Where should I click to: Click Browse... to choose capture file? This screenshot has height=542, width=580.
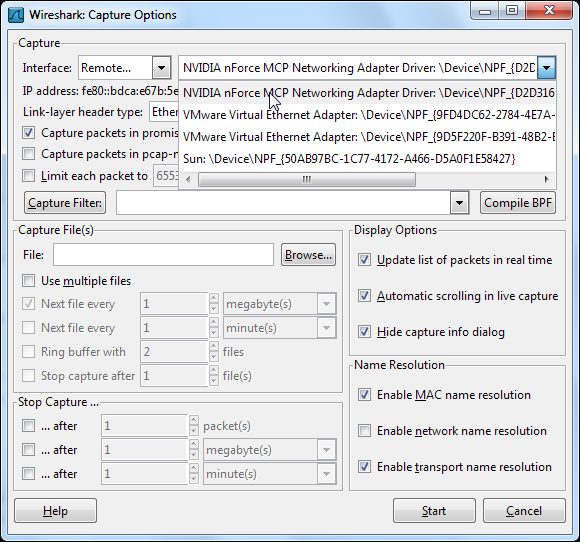(x=308, y=255)
